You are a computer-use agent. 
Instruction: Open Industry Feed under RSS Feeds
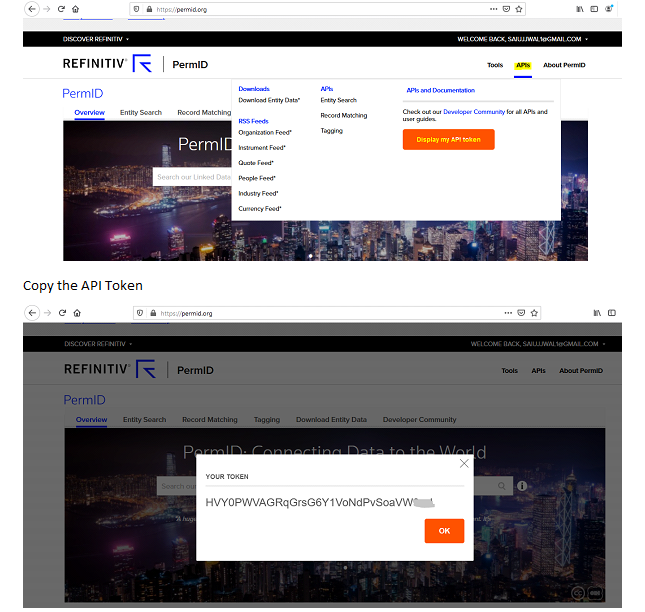(x=258, y=193)
